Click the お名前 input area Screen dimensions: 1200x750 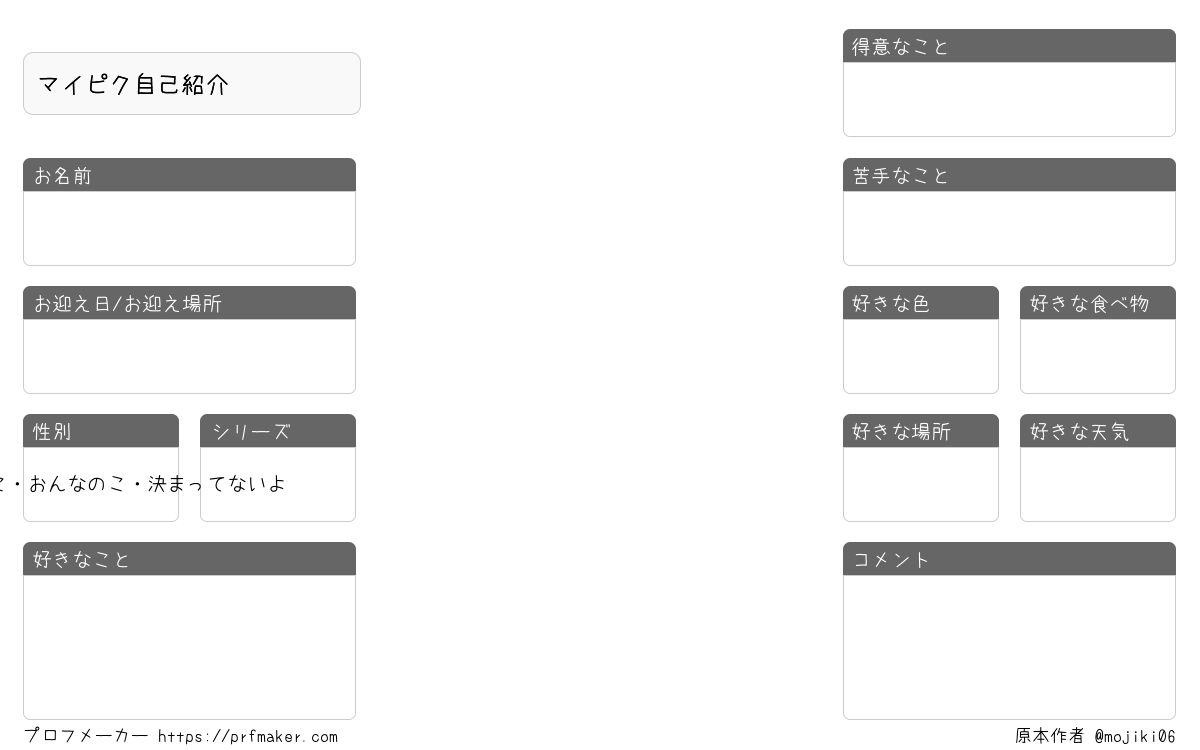189,228
